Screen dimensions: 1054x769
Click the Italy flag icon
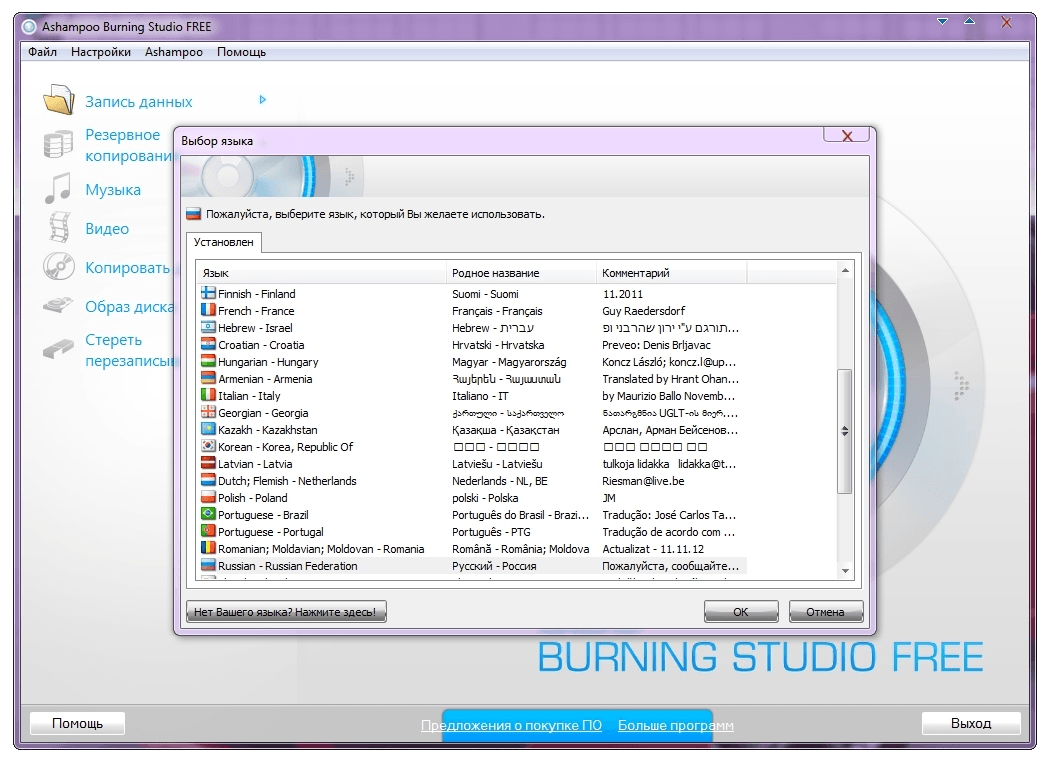[208, 395]
